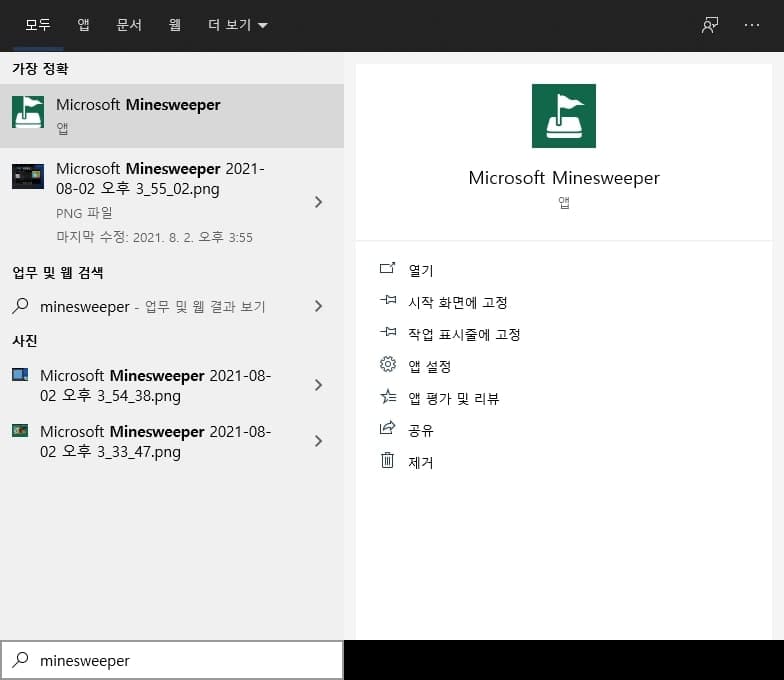Click the star icon for 앱 평가 및 리뷰
The image size is (784, 680).
[388, 397]
